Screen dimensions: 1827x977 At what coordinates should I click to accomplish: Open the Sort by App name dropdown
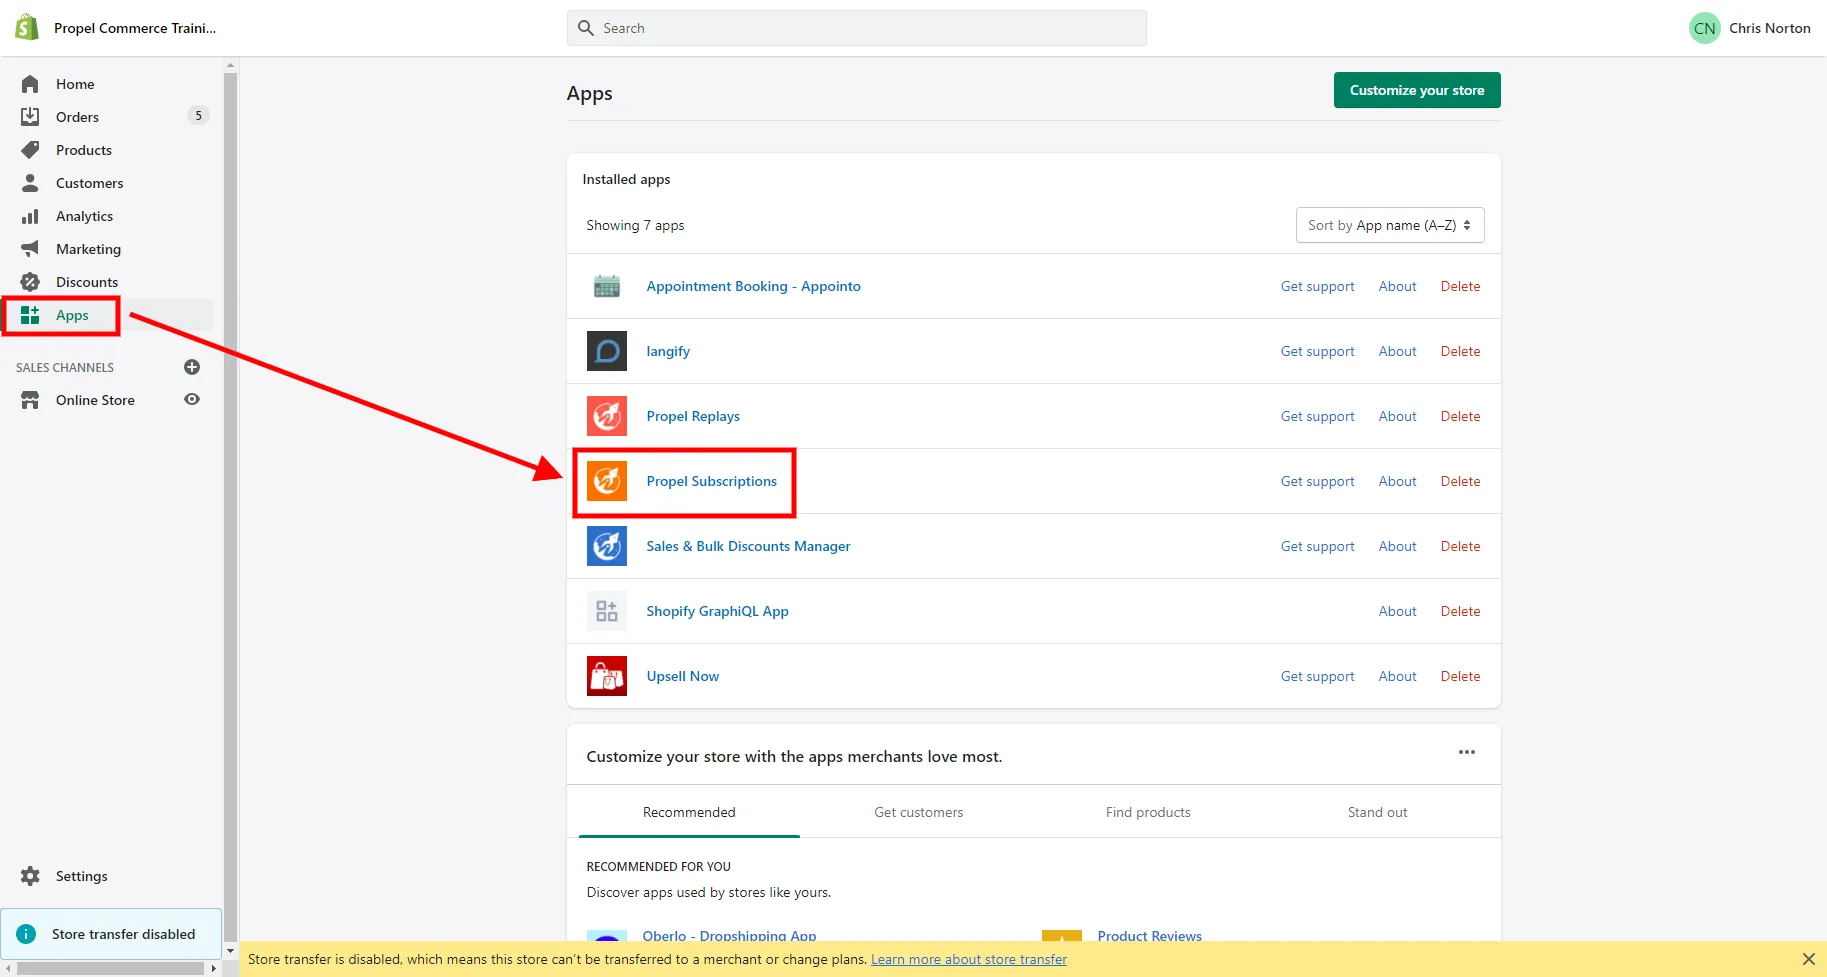(x=1390, y=225)
